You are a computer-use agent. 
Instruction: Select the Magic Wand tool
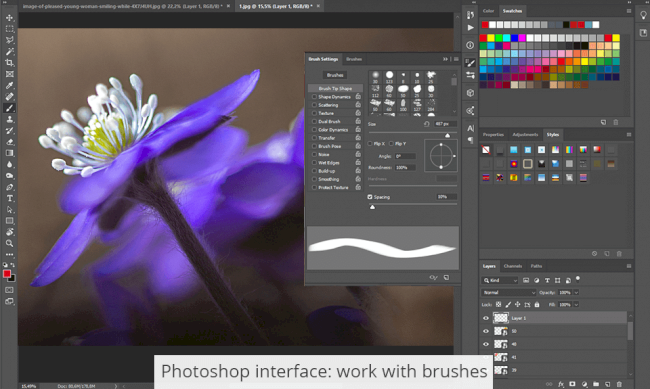(9, 51)
